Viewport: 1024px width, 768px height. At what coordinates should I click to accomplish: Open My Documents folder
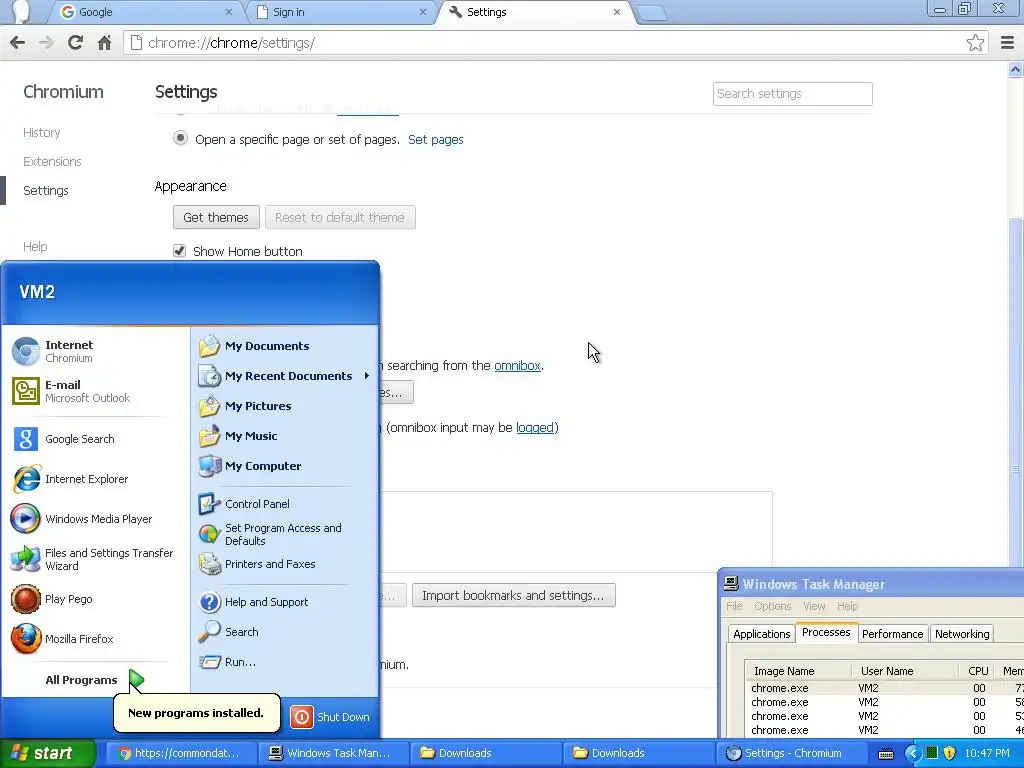point(284,346)
